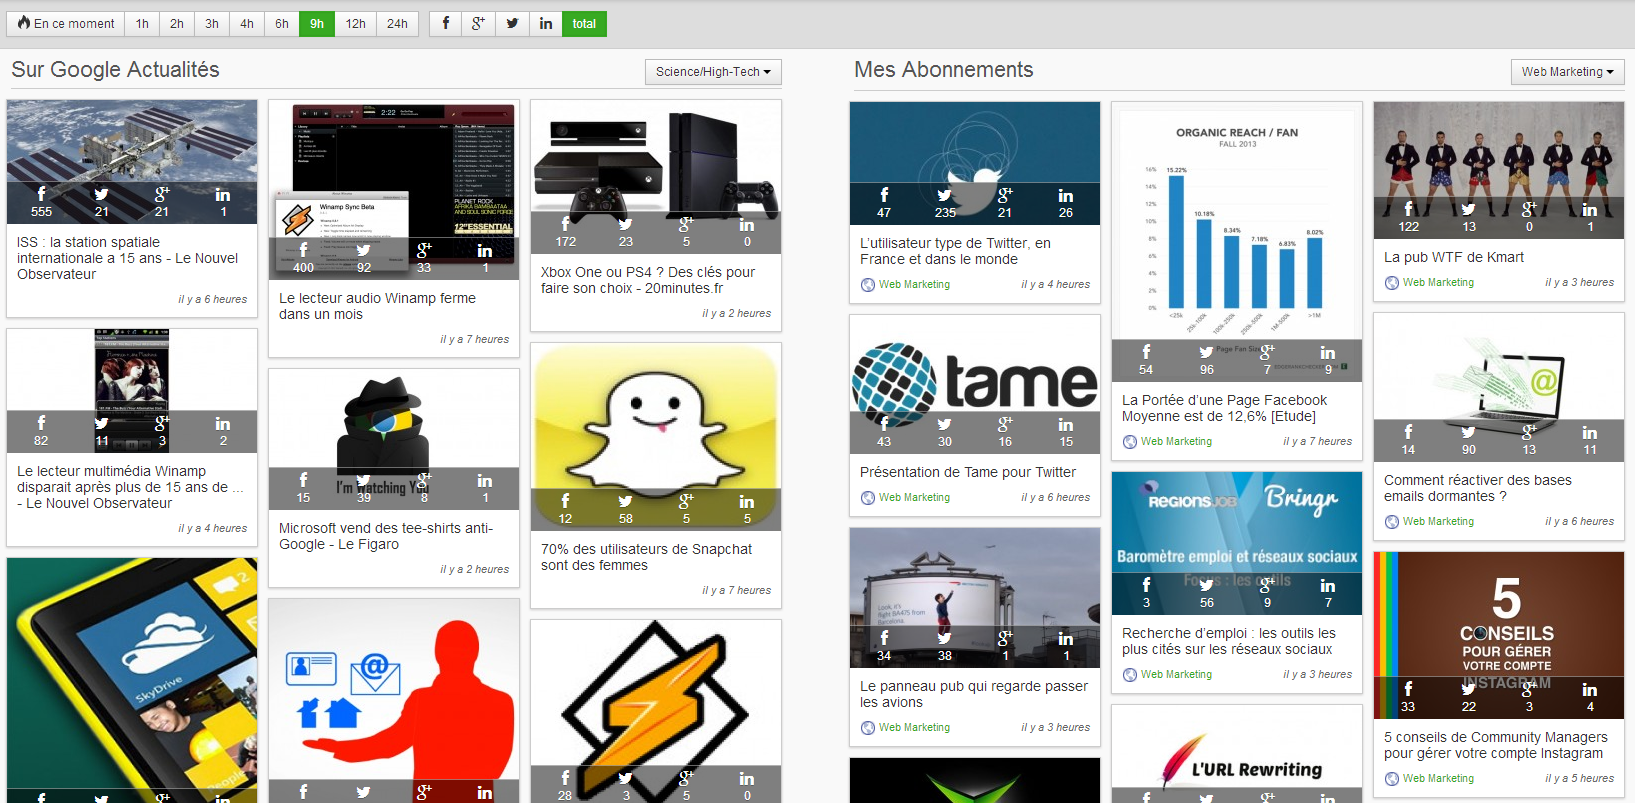This screenshot has height=803, width=1635.
Task: Select the 3h time filter
Action: (x=212, y=23)
